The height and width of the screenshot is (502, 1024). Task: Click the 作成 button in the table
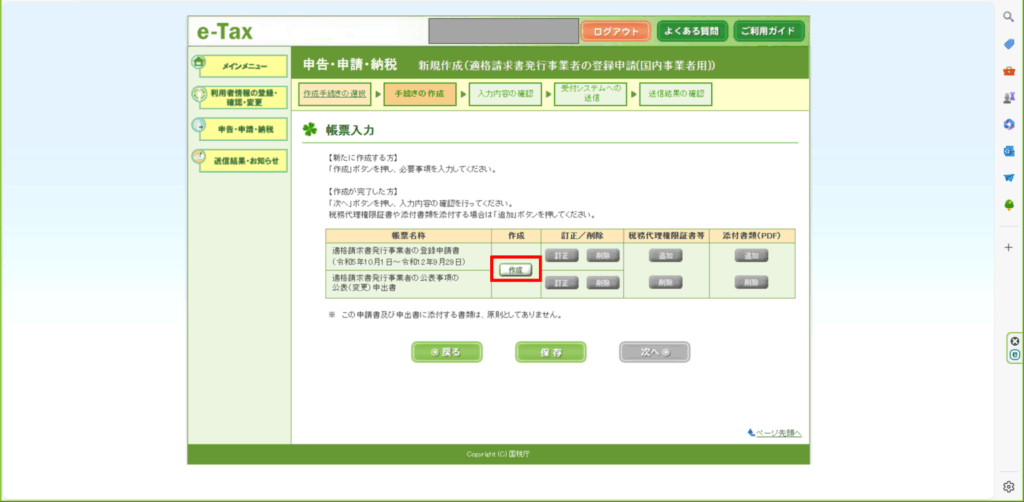[516, 270]
